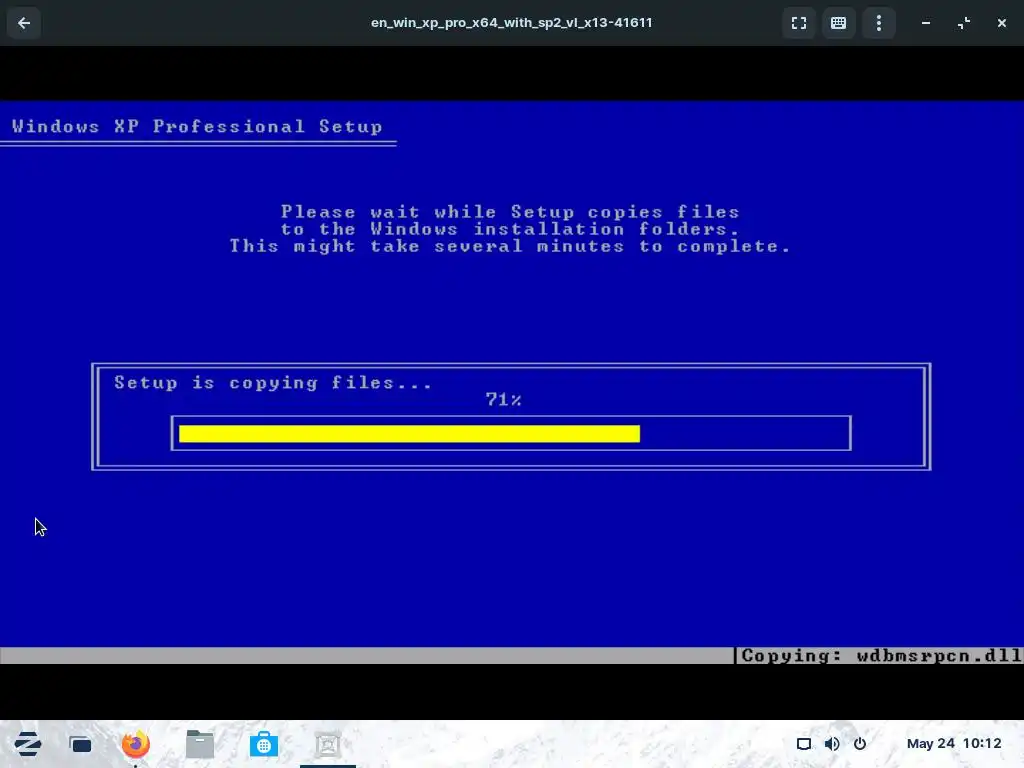Viewport: 1024px width, 768px height.
Task: Open the Zorin start menu
Action: [x=27, y=744]
